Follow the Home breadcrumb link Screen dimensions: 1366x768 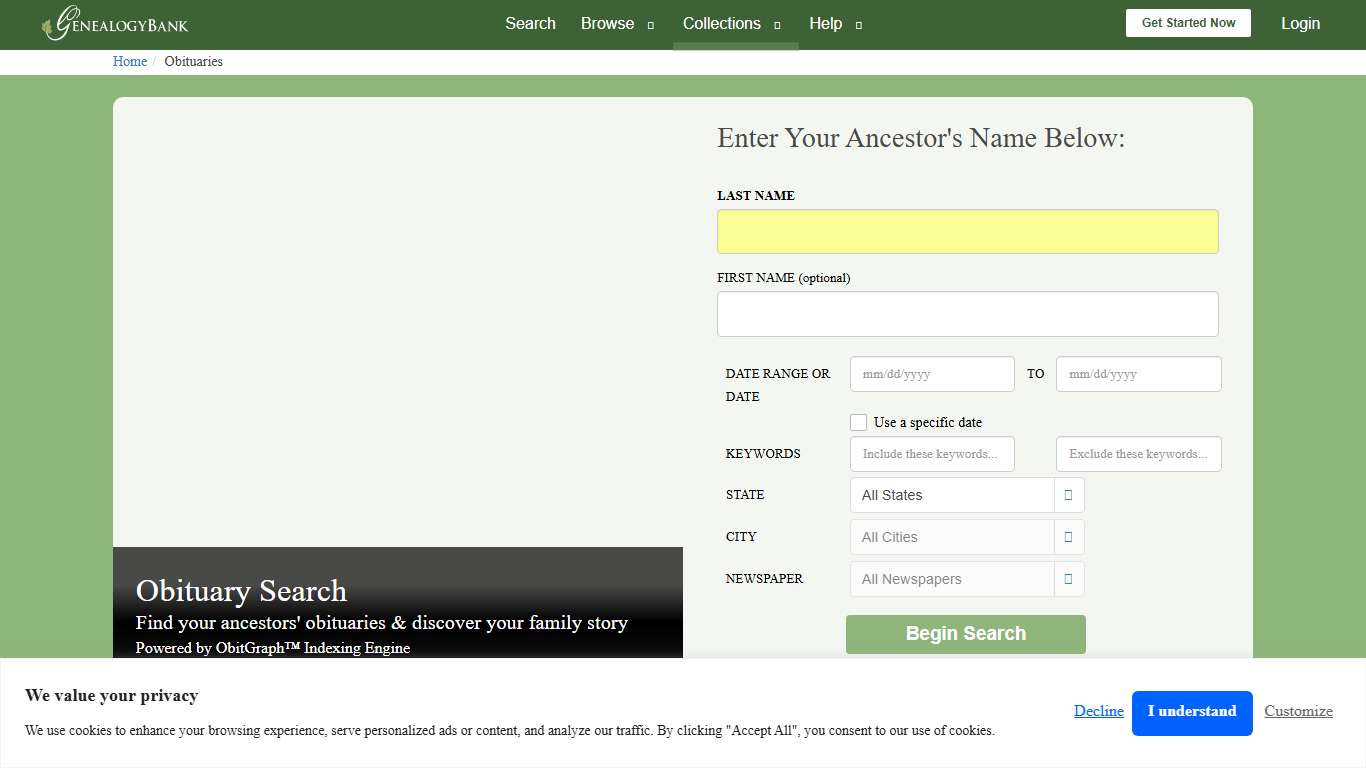129,61
